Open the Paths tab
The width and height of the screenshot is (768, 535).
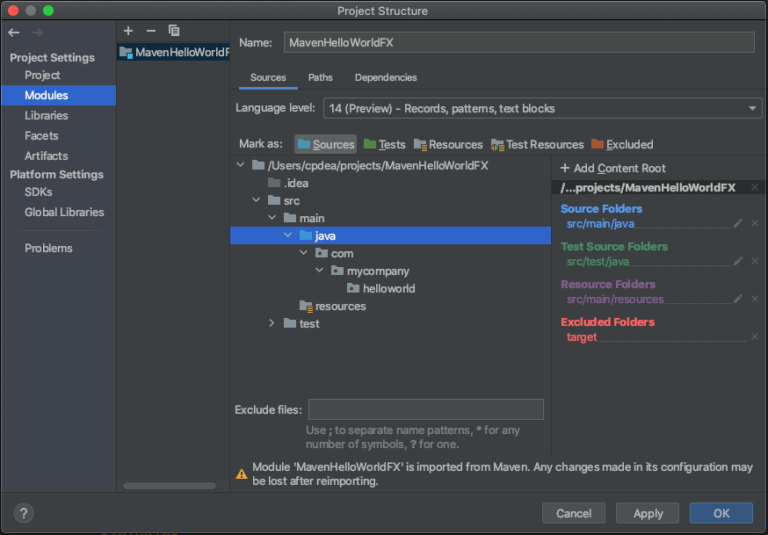pyautogui.click(x=320, y=77)
